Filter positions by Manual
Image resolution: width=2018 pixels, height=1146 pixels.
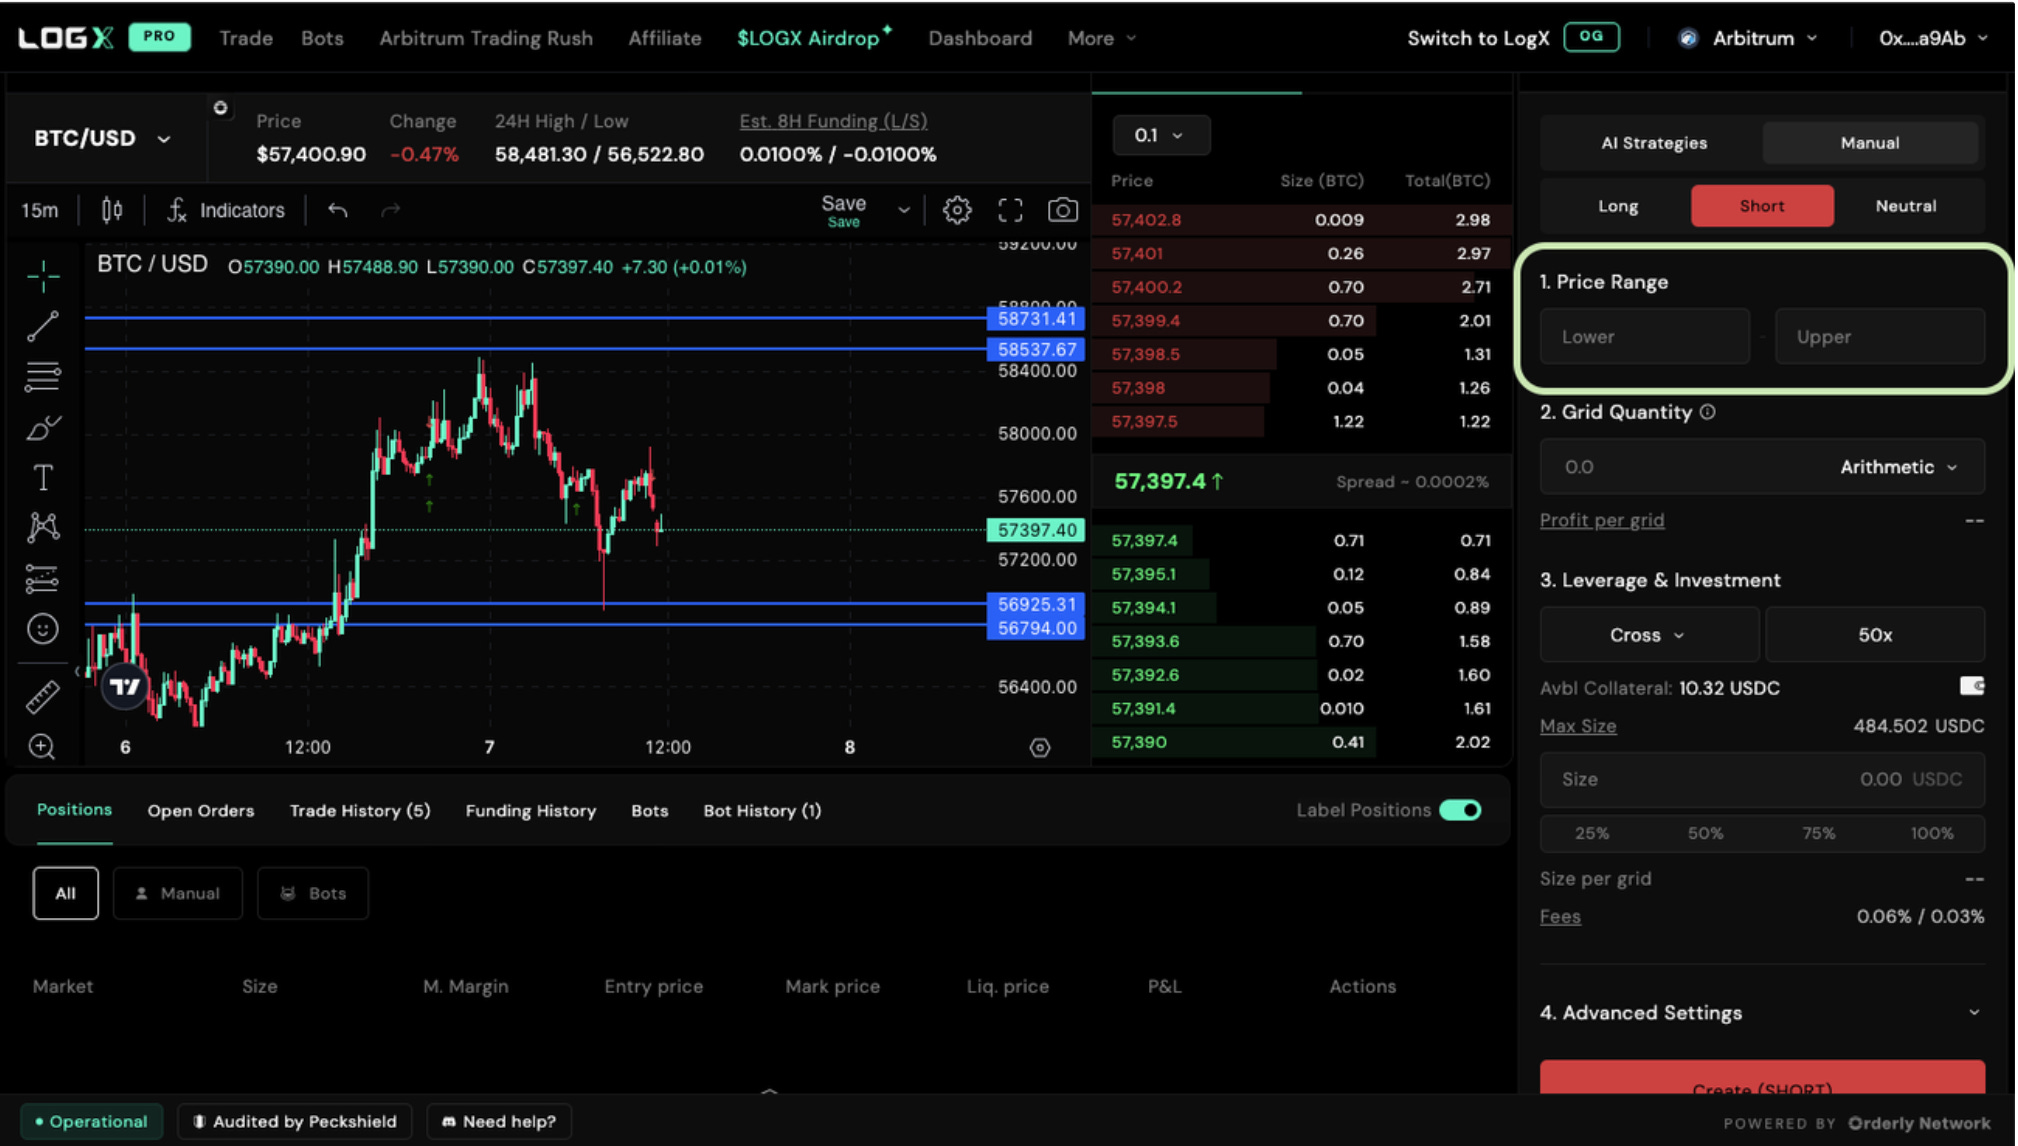[178, 893]
